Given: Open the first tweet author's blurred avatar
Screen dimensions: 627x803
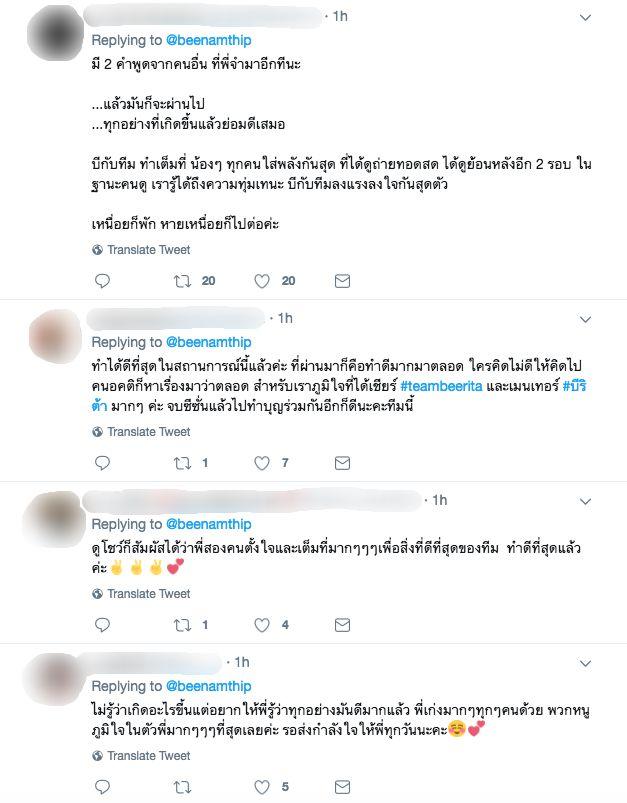Looking at the screenshot, I should point(55,32).
